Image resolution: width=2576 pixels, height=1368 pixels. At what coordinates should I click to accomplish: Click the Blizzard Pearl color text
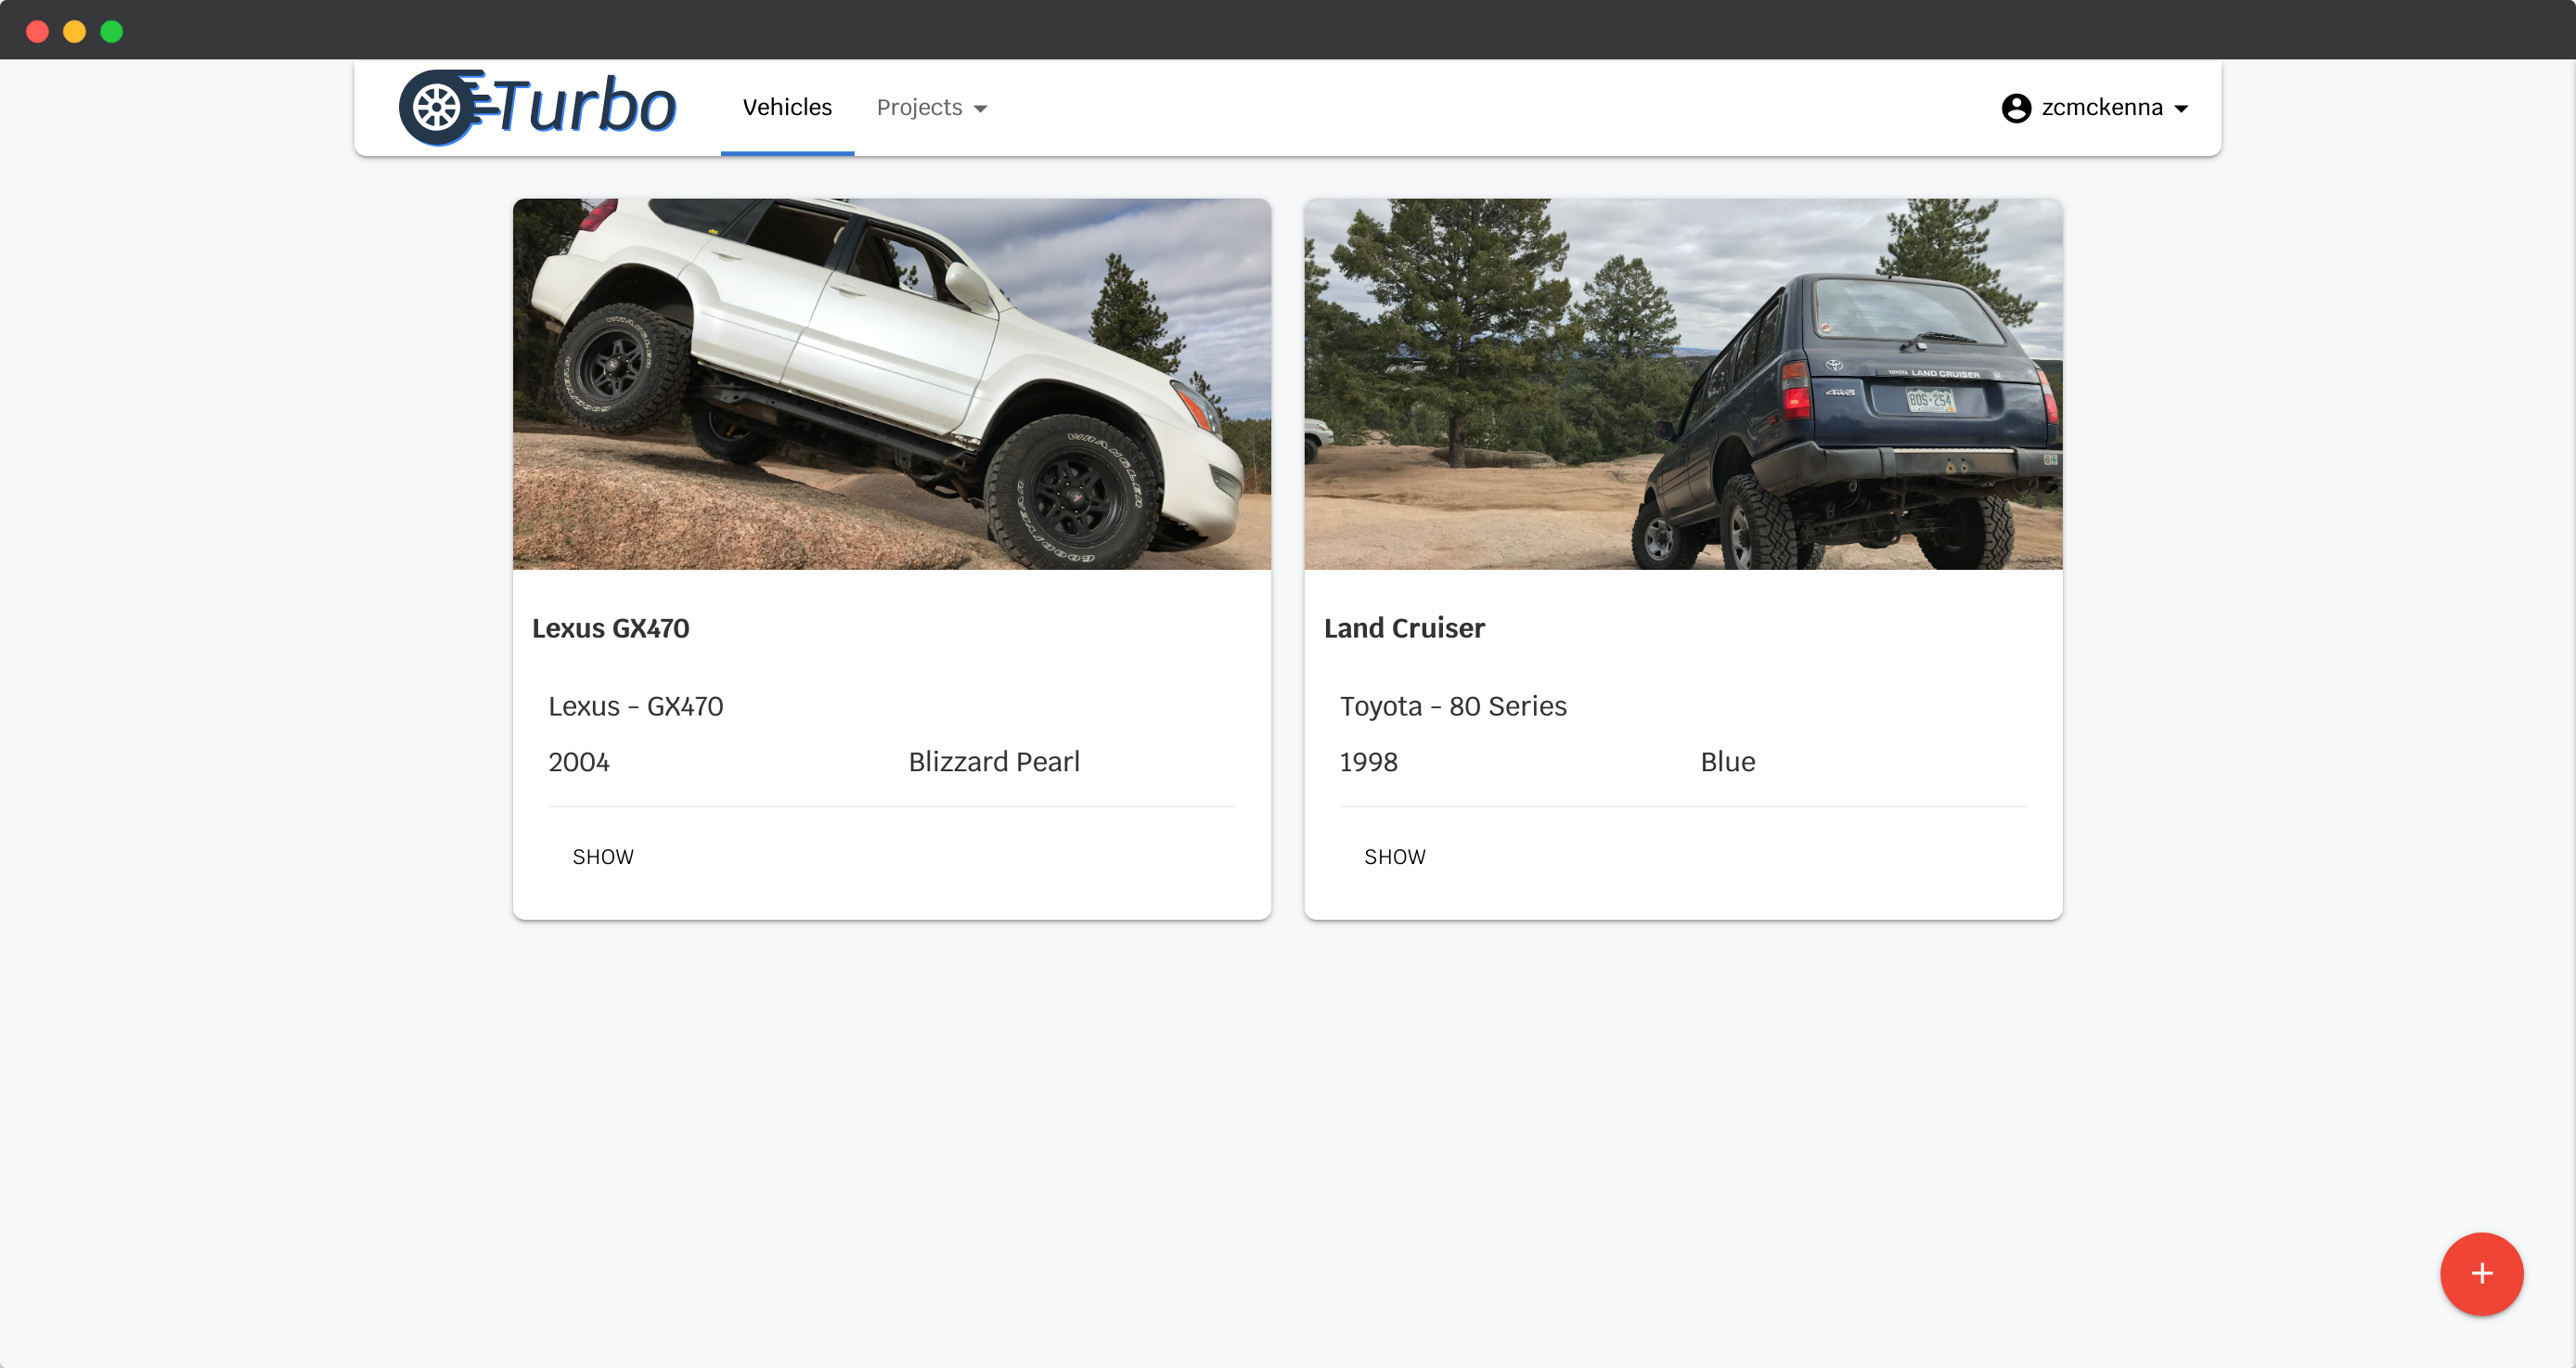[994, 762]
